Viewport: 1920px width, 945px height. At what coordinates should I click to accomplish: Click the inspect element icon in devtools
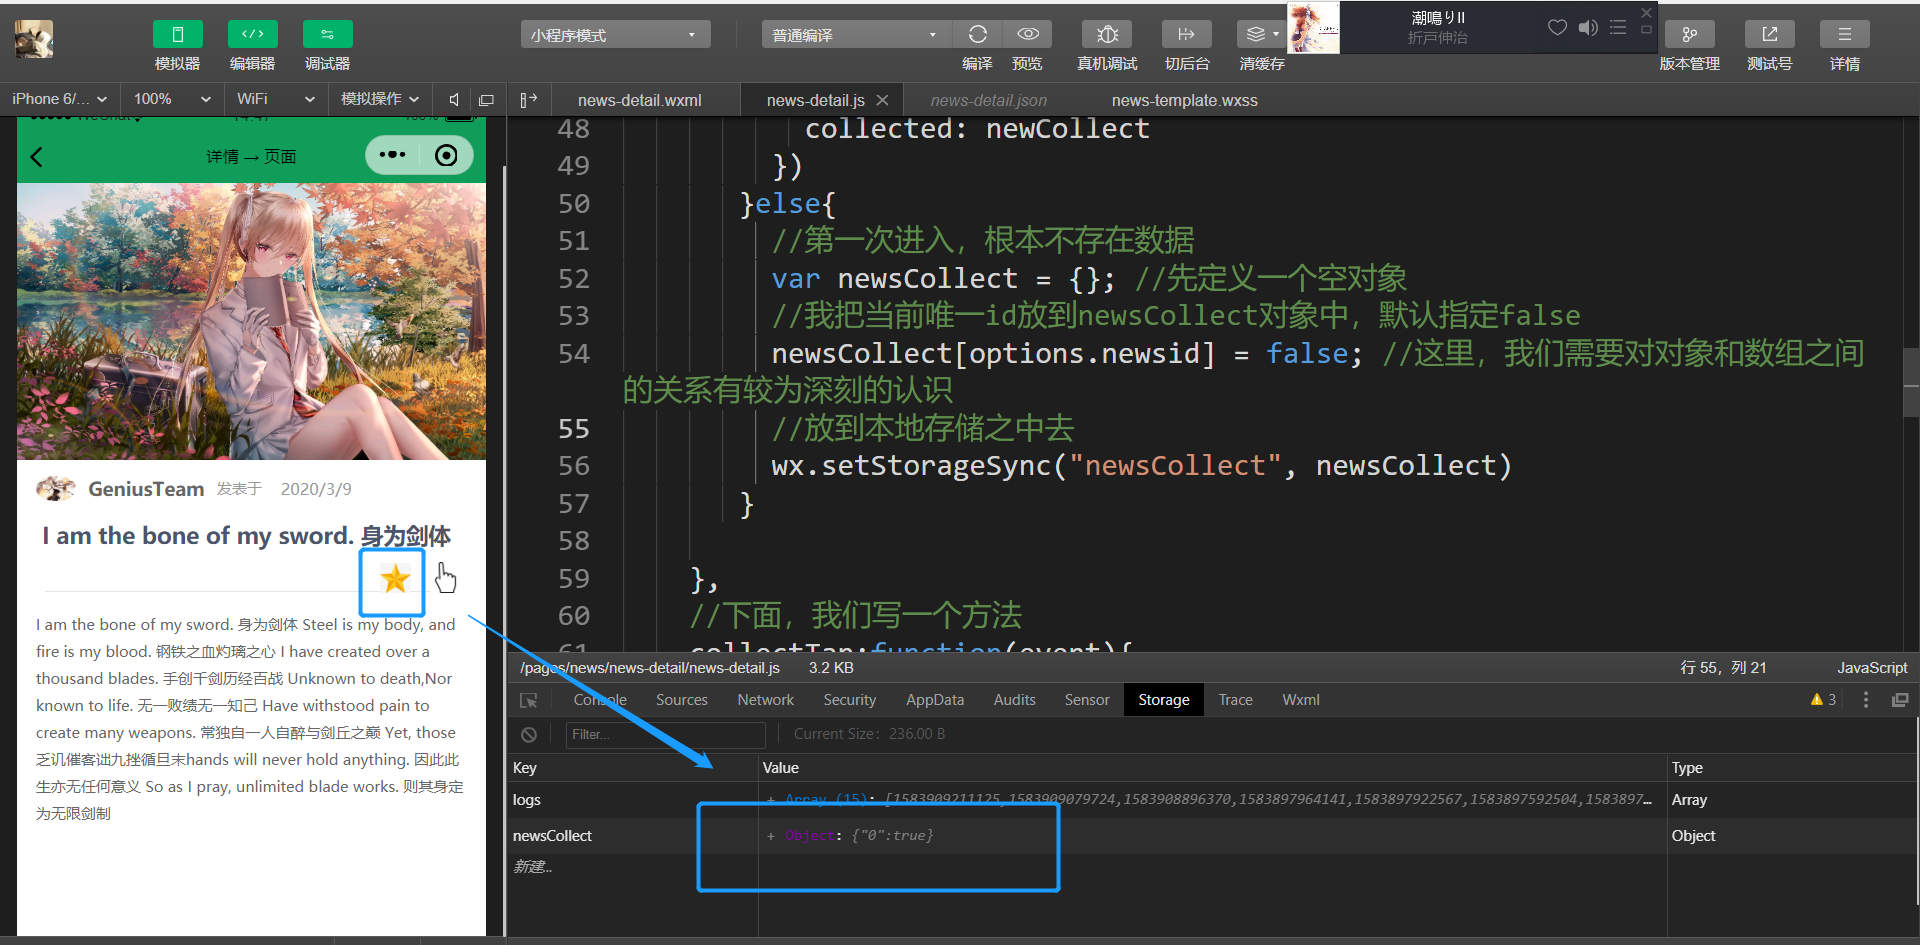pyautogui.click(x=529, y=700)
